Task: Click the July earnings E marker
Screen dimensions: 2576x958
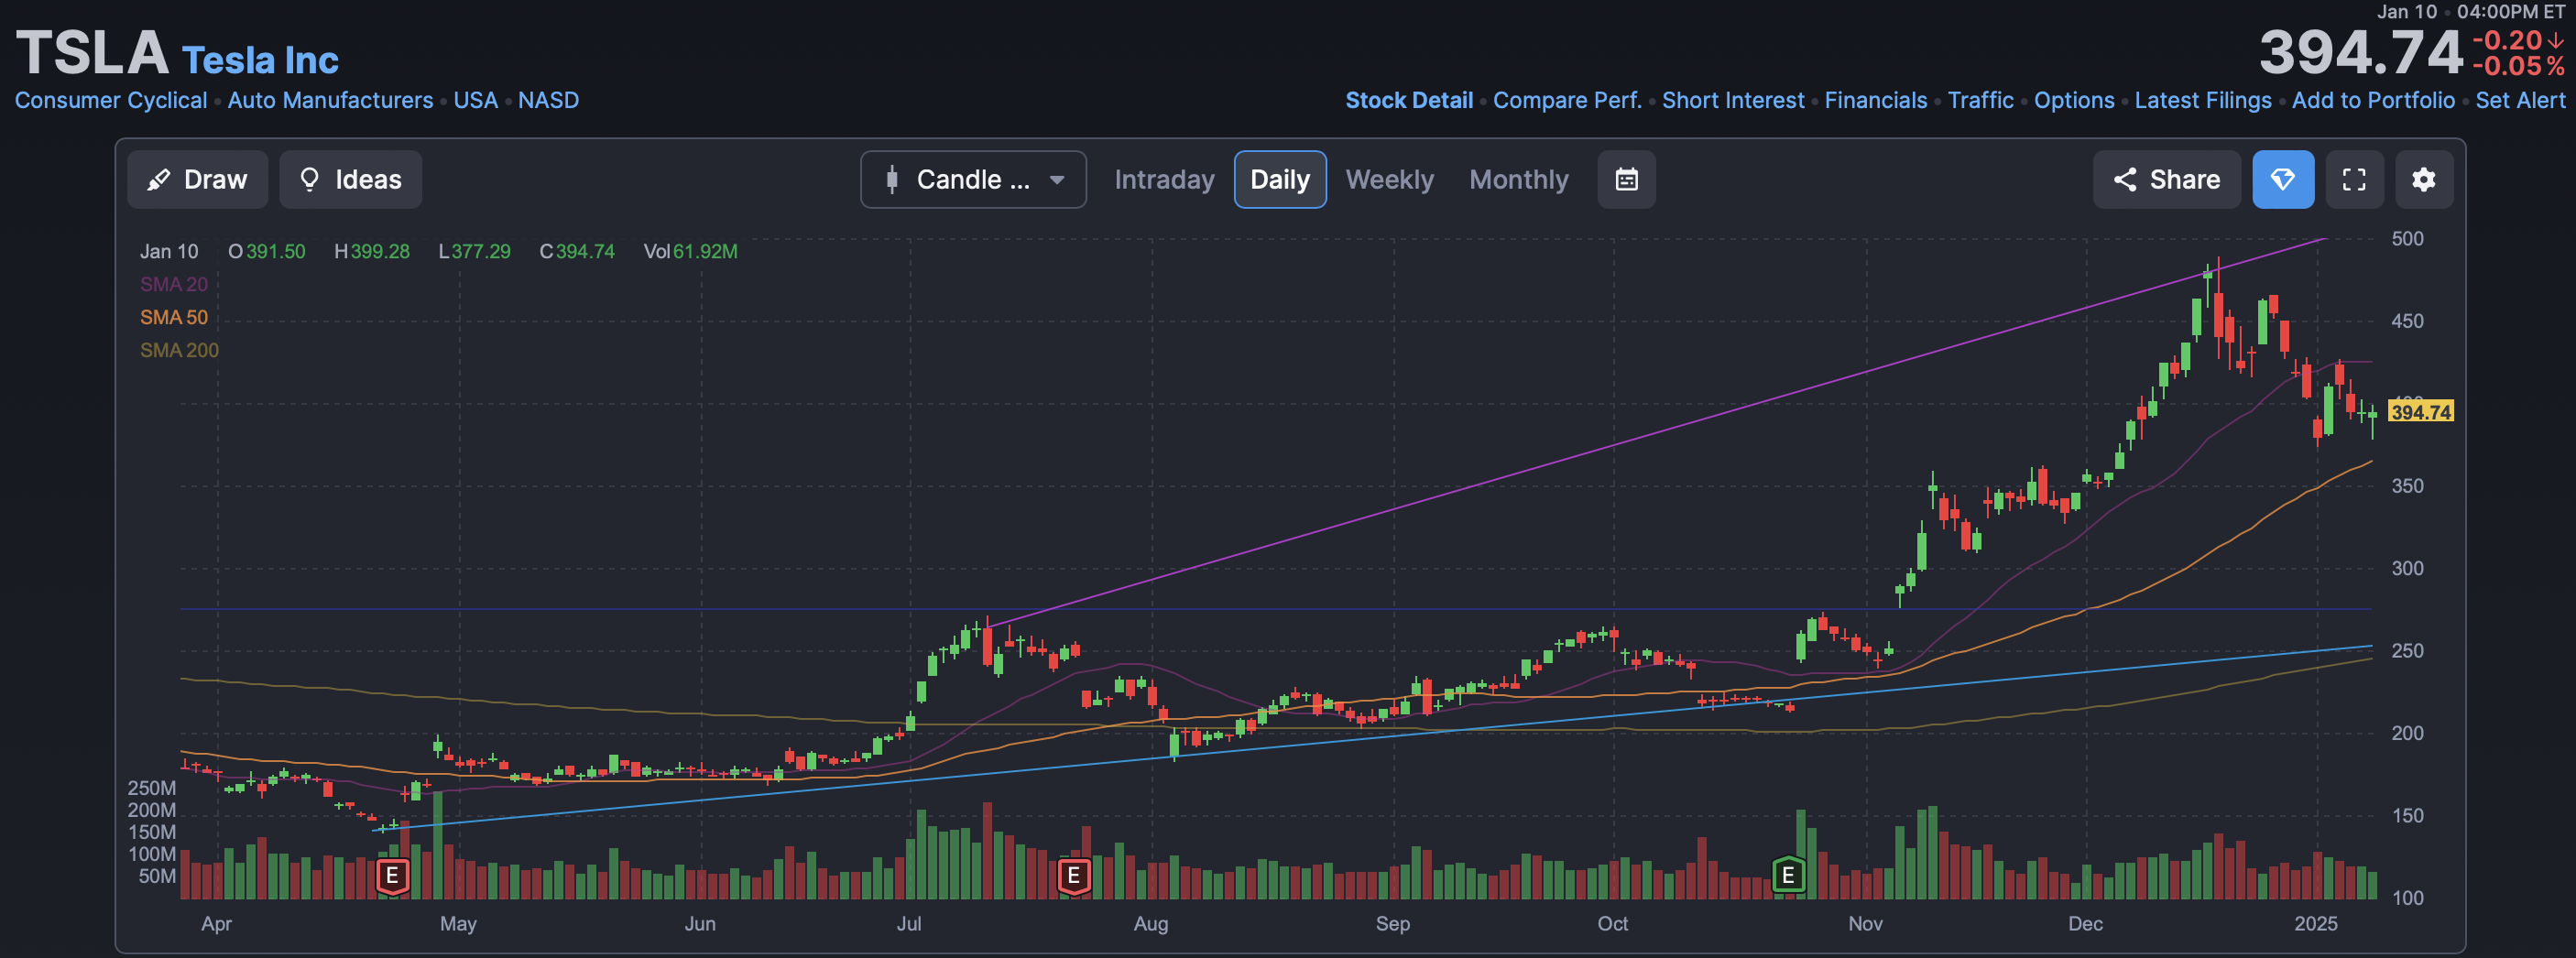Action: click(x=1073, y=876)
